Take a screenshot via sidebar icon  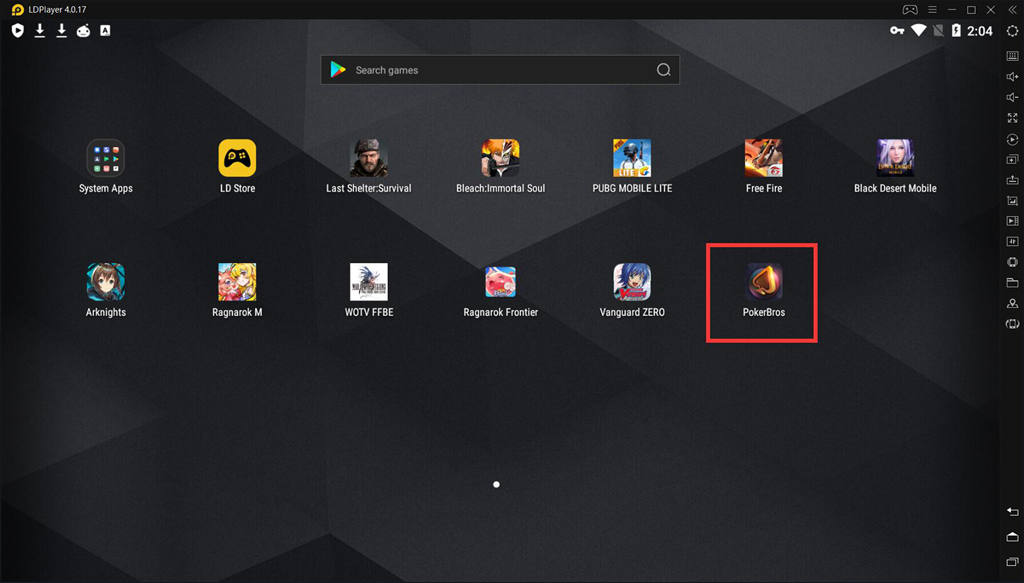click(x=1012, y=200)
